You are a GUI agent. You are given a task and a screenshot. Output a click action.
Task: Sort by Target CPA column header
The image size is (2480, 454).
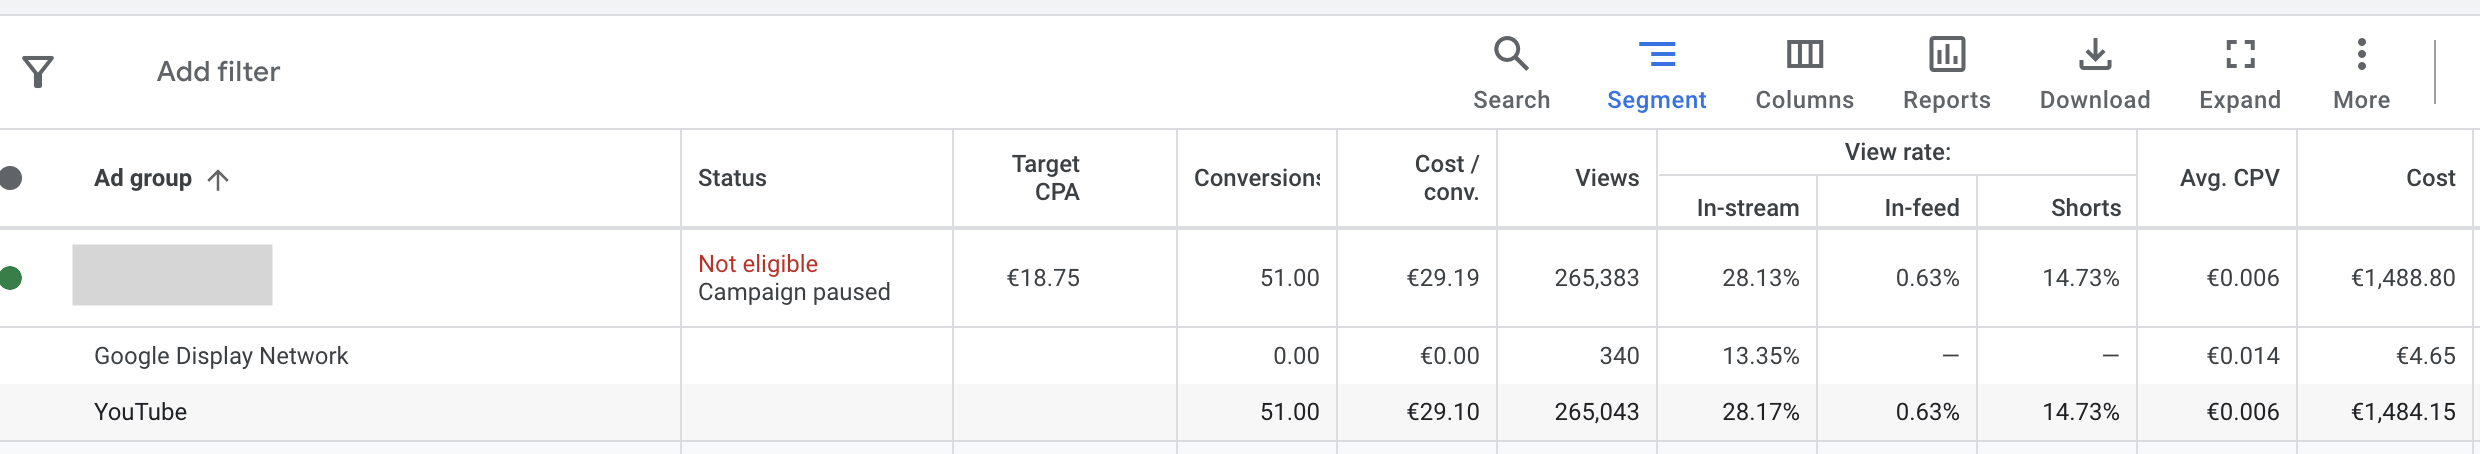[x=1045, y=178]
